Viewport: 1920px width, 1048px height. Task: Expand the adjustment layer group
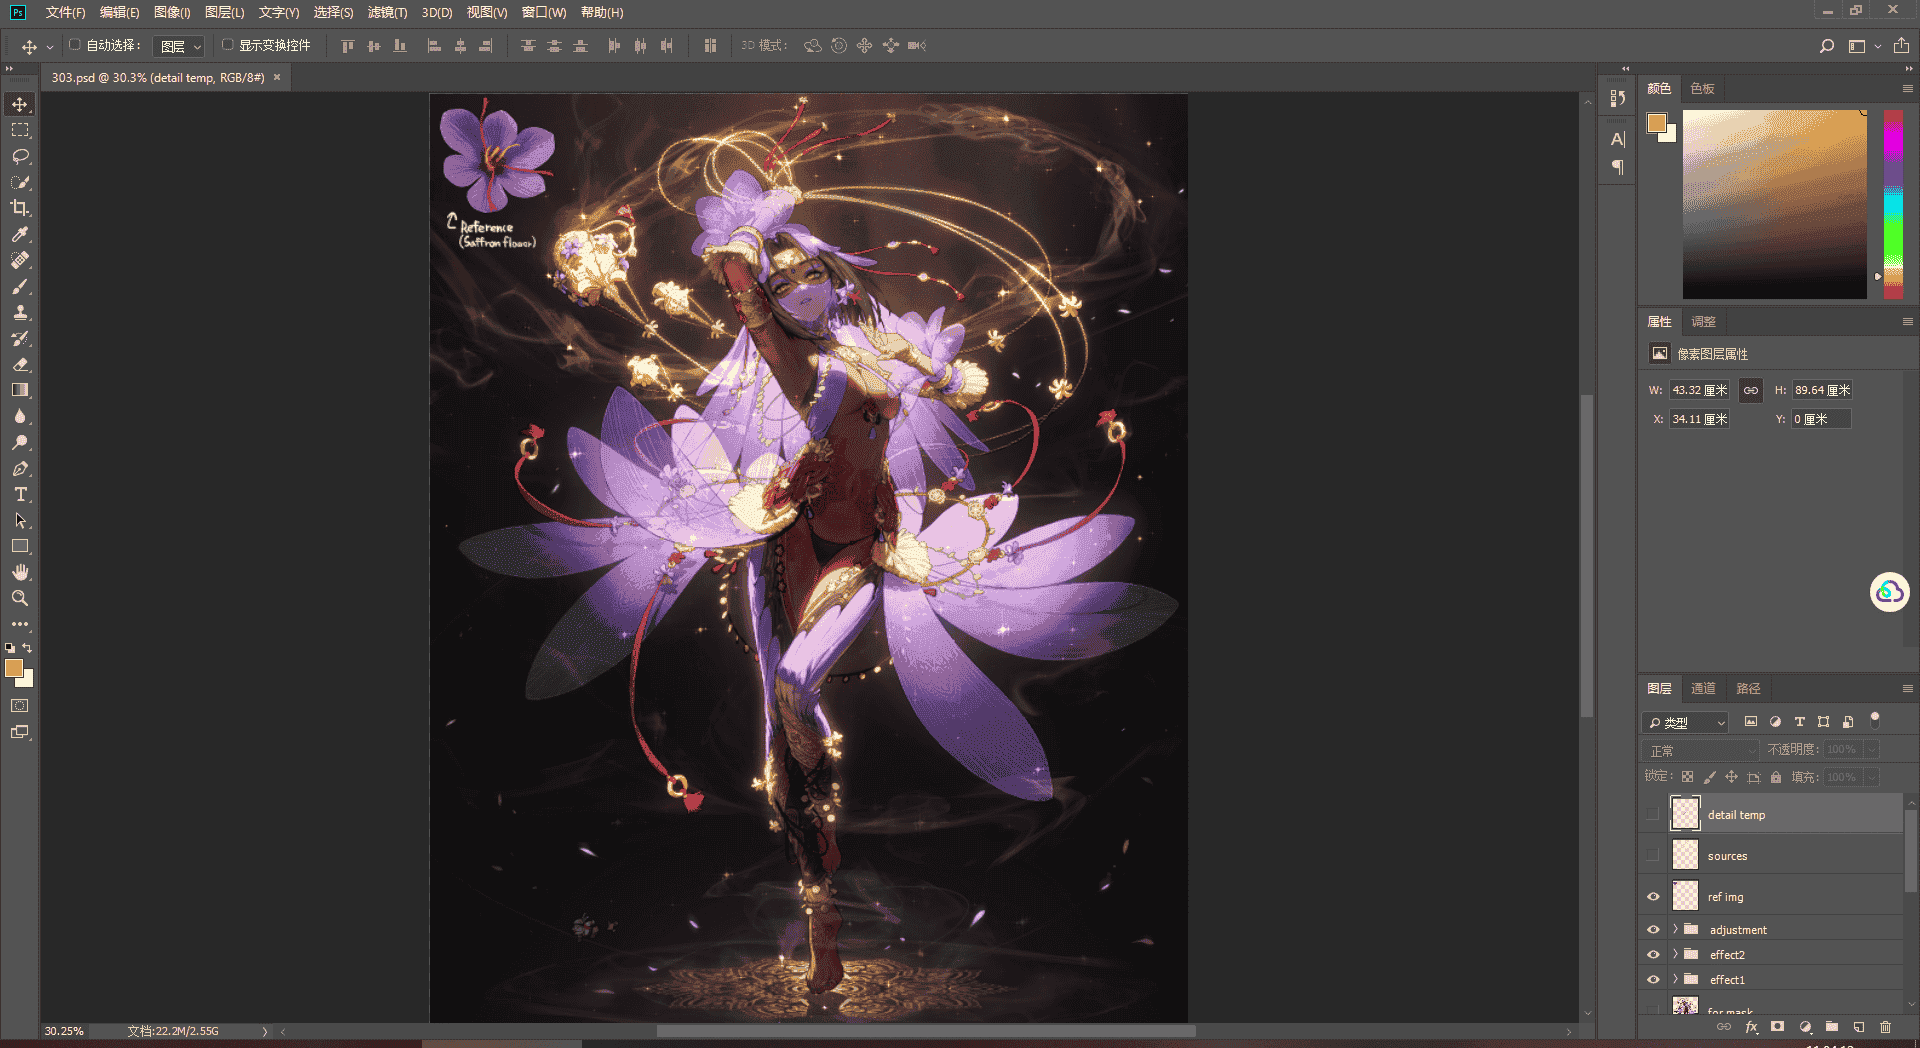click(1675, 930)
